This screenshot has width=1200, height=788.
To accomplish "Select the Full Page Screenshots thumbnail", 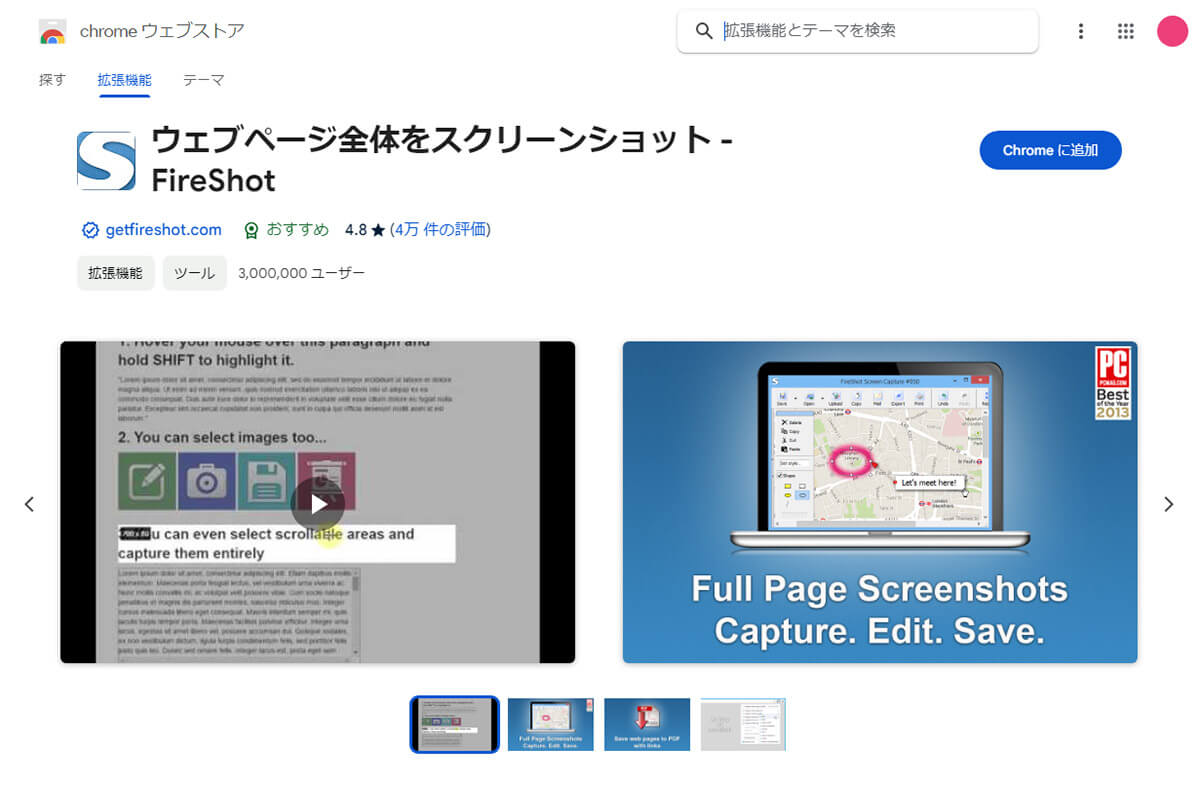I will [x=551, y=724].
